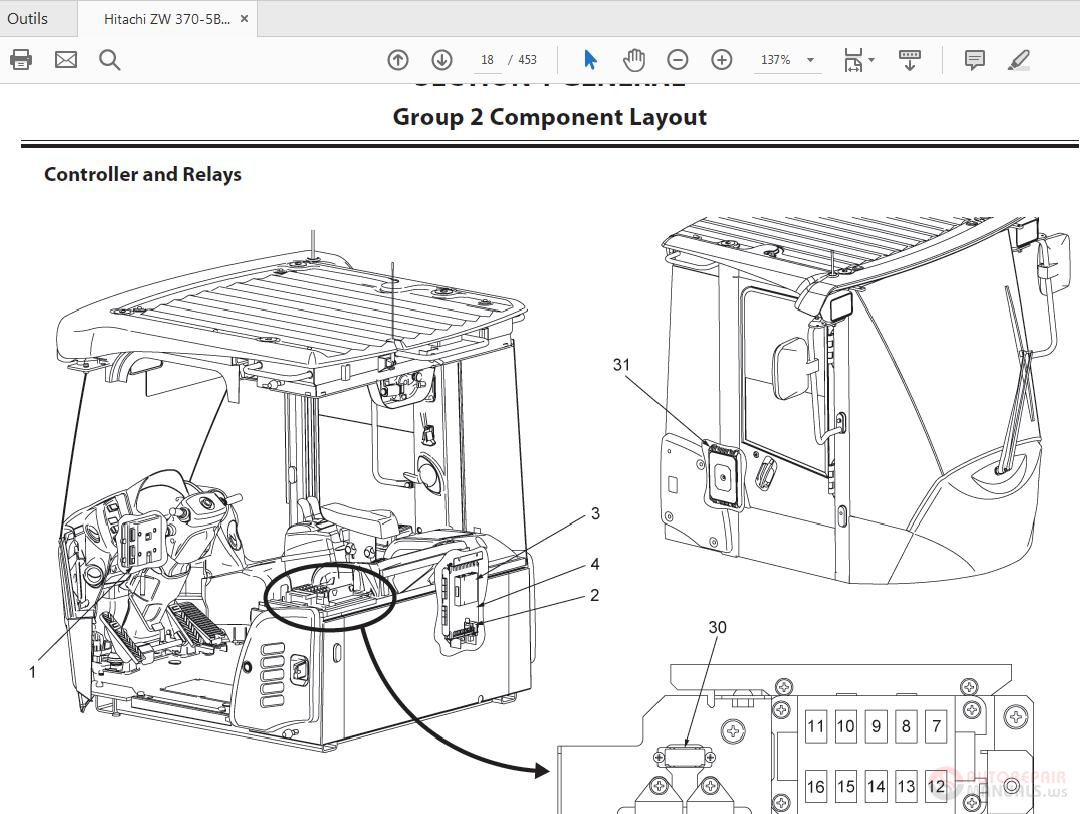Go to next page with down arrow icon

[441, 60]
